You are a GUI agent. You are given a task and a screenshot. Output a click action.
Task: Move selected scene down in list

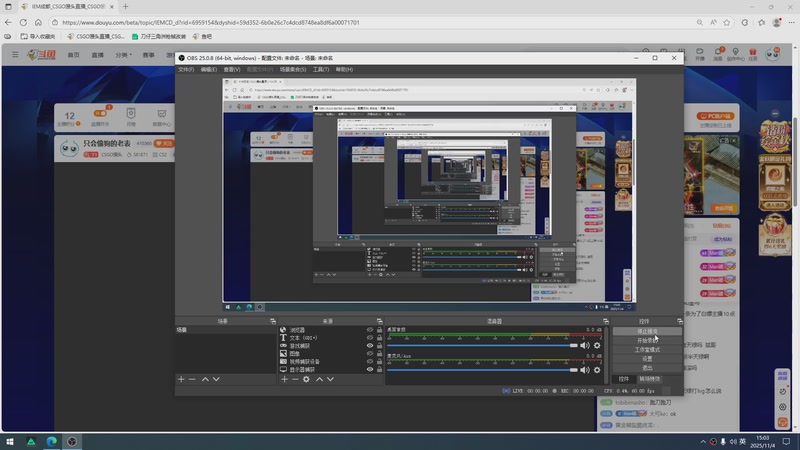[x=216, y=379]
